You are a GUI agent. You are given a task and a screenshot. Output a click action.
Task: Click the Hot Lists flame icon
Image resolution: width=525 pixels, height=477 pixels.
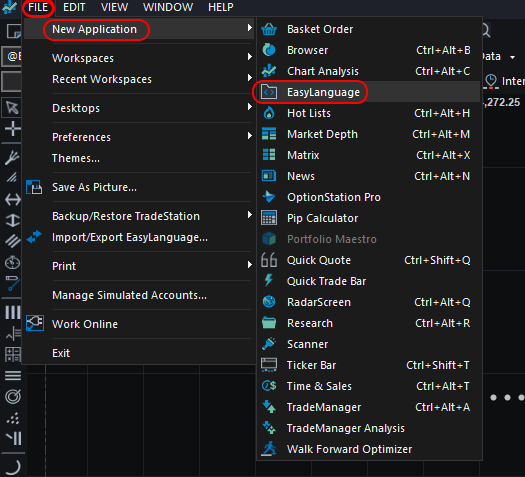269,113
